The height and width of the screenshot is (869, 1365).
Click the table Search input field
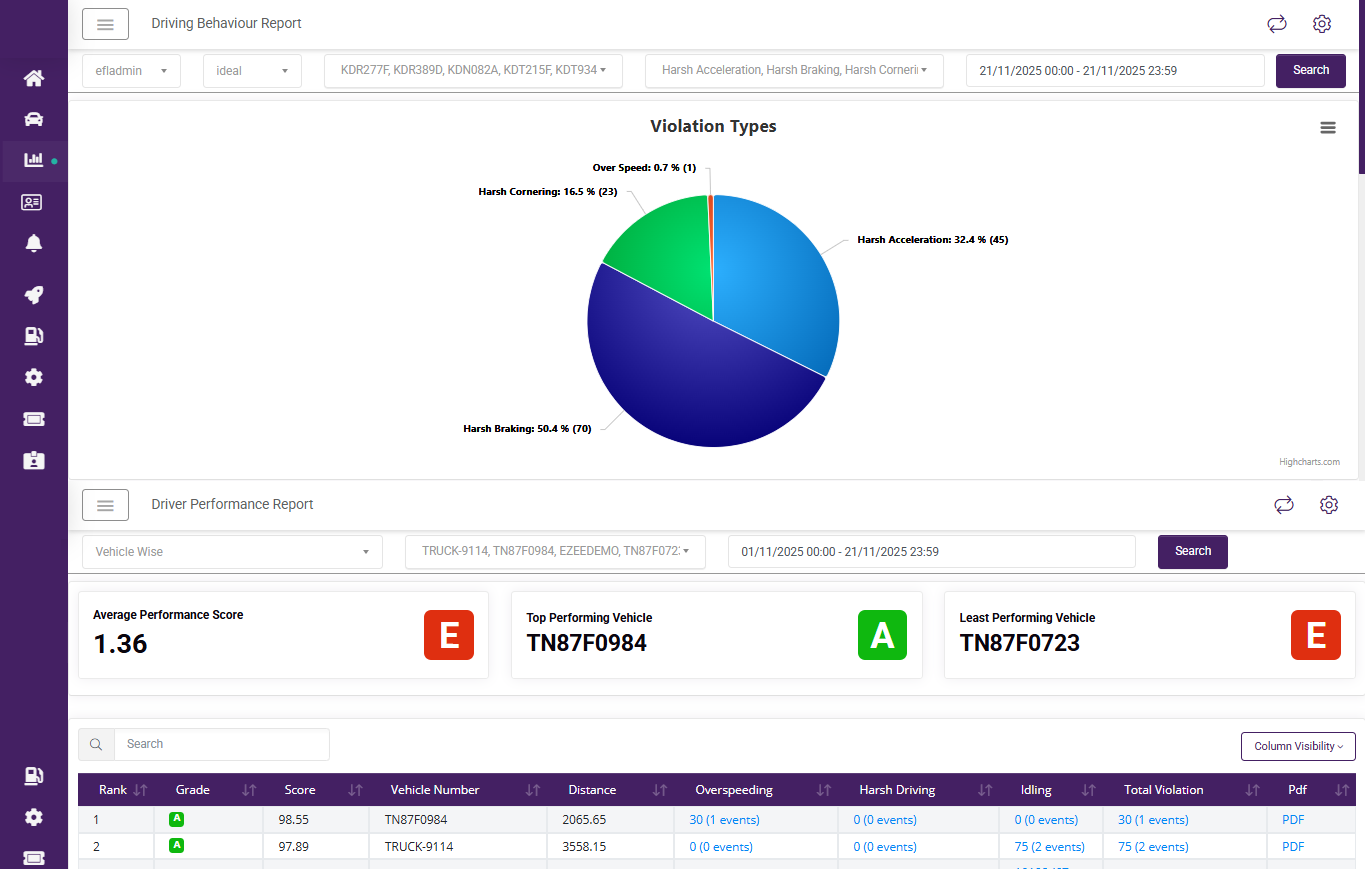tap(221, 744)
